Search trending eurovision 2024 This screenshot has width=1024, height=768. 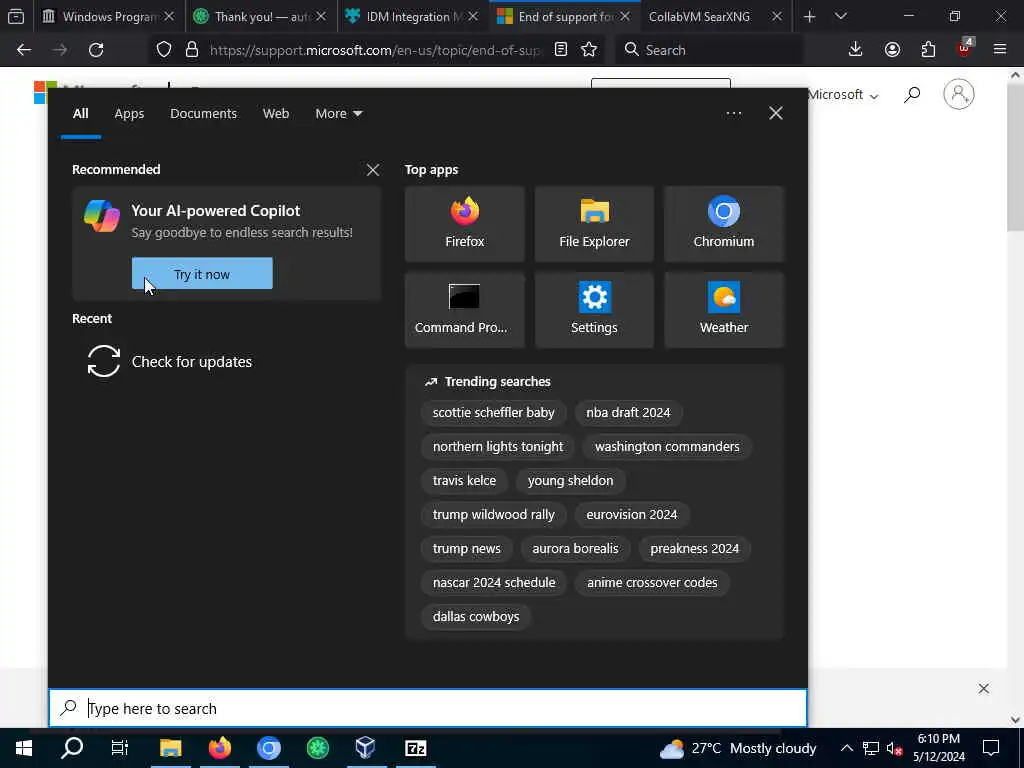tap(632, 515)
